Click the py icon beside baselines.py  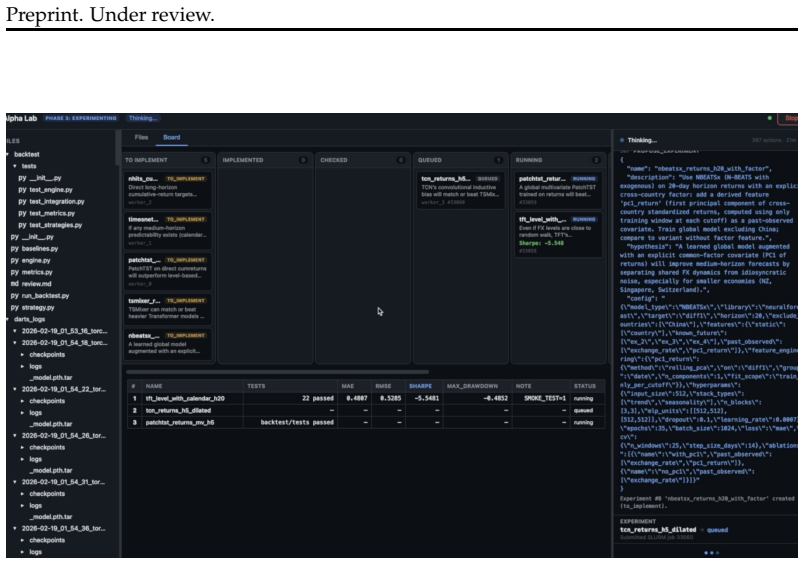pos(14,249)
